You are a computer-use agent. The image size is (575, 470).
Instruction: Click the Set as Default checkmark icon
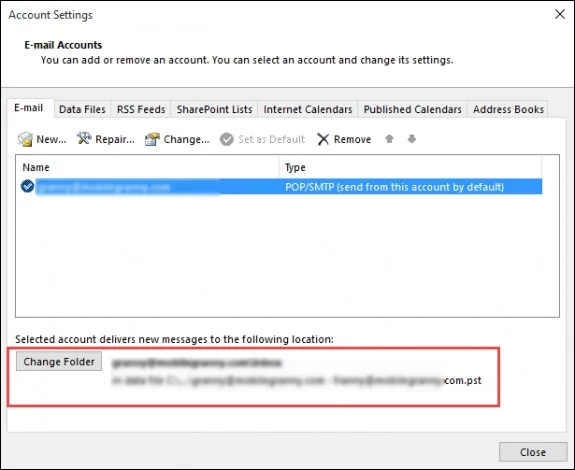[x=227, y=139]
